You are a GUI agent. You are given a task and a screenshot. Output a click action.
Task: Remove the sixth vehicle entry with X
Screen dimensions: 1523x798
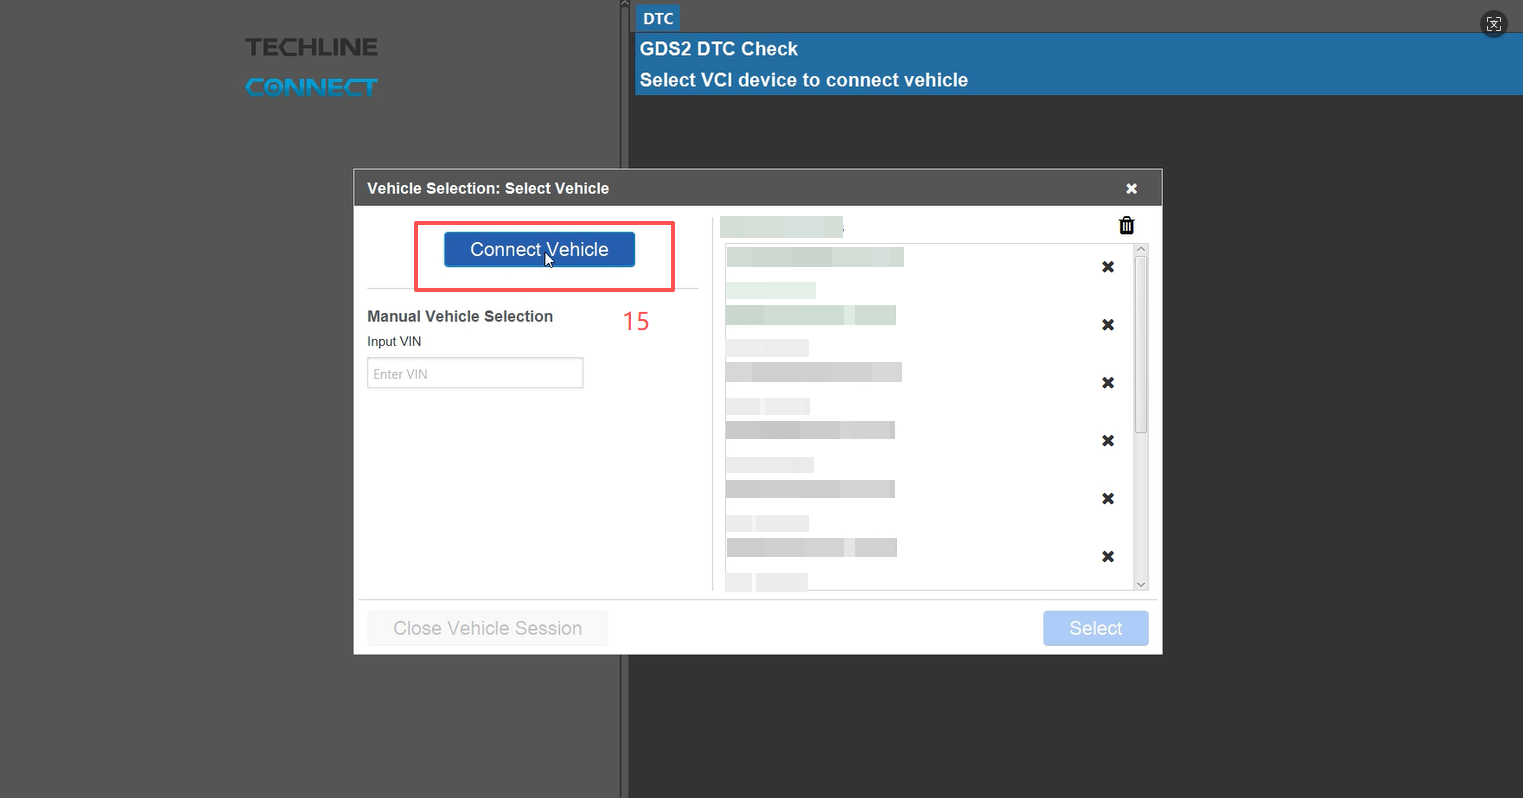(1107, 557)
